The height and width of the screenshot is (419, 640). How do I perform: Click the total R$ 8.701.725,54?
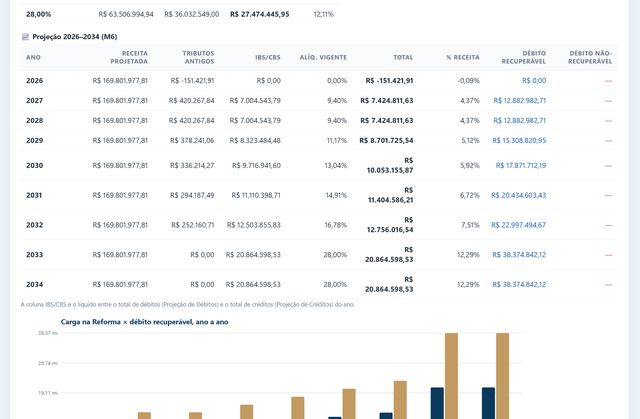pos(386,141)
